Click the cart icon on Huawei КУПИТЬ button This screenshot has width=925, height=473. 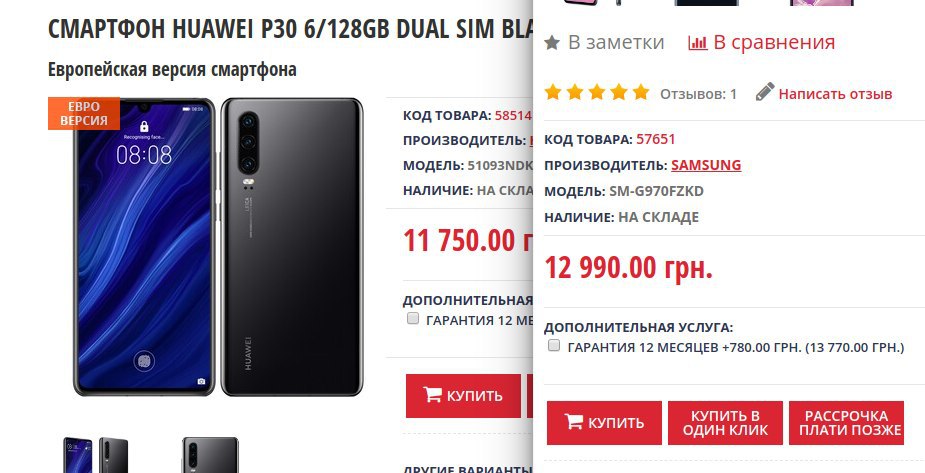432,394
